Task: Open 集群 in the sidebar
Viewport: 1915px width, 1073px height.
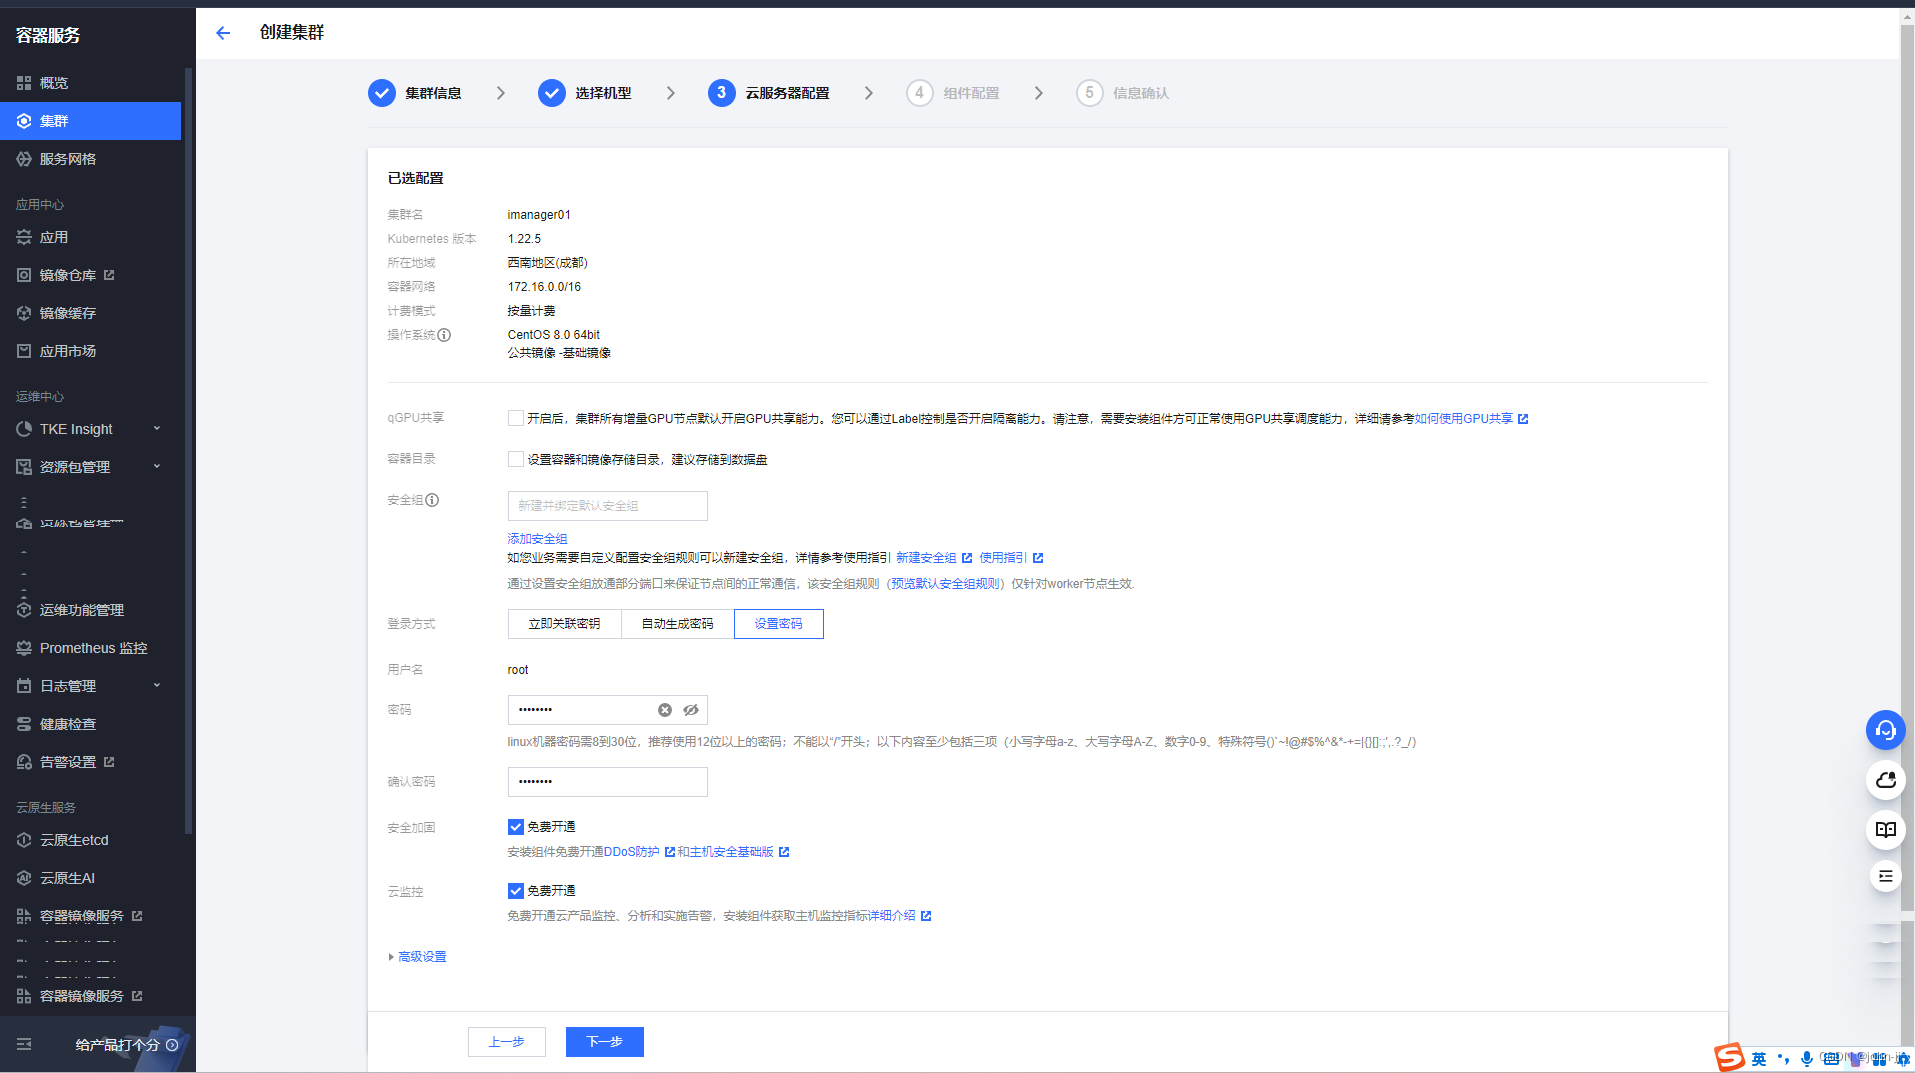Action: click(x=90, y=121)
